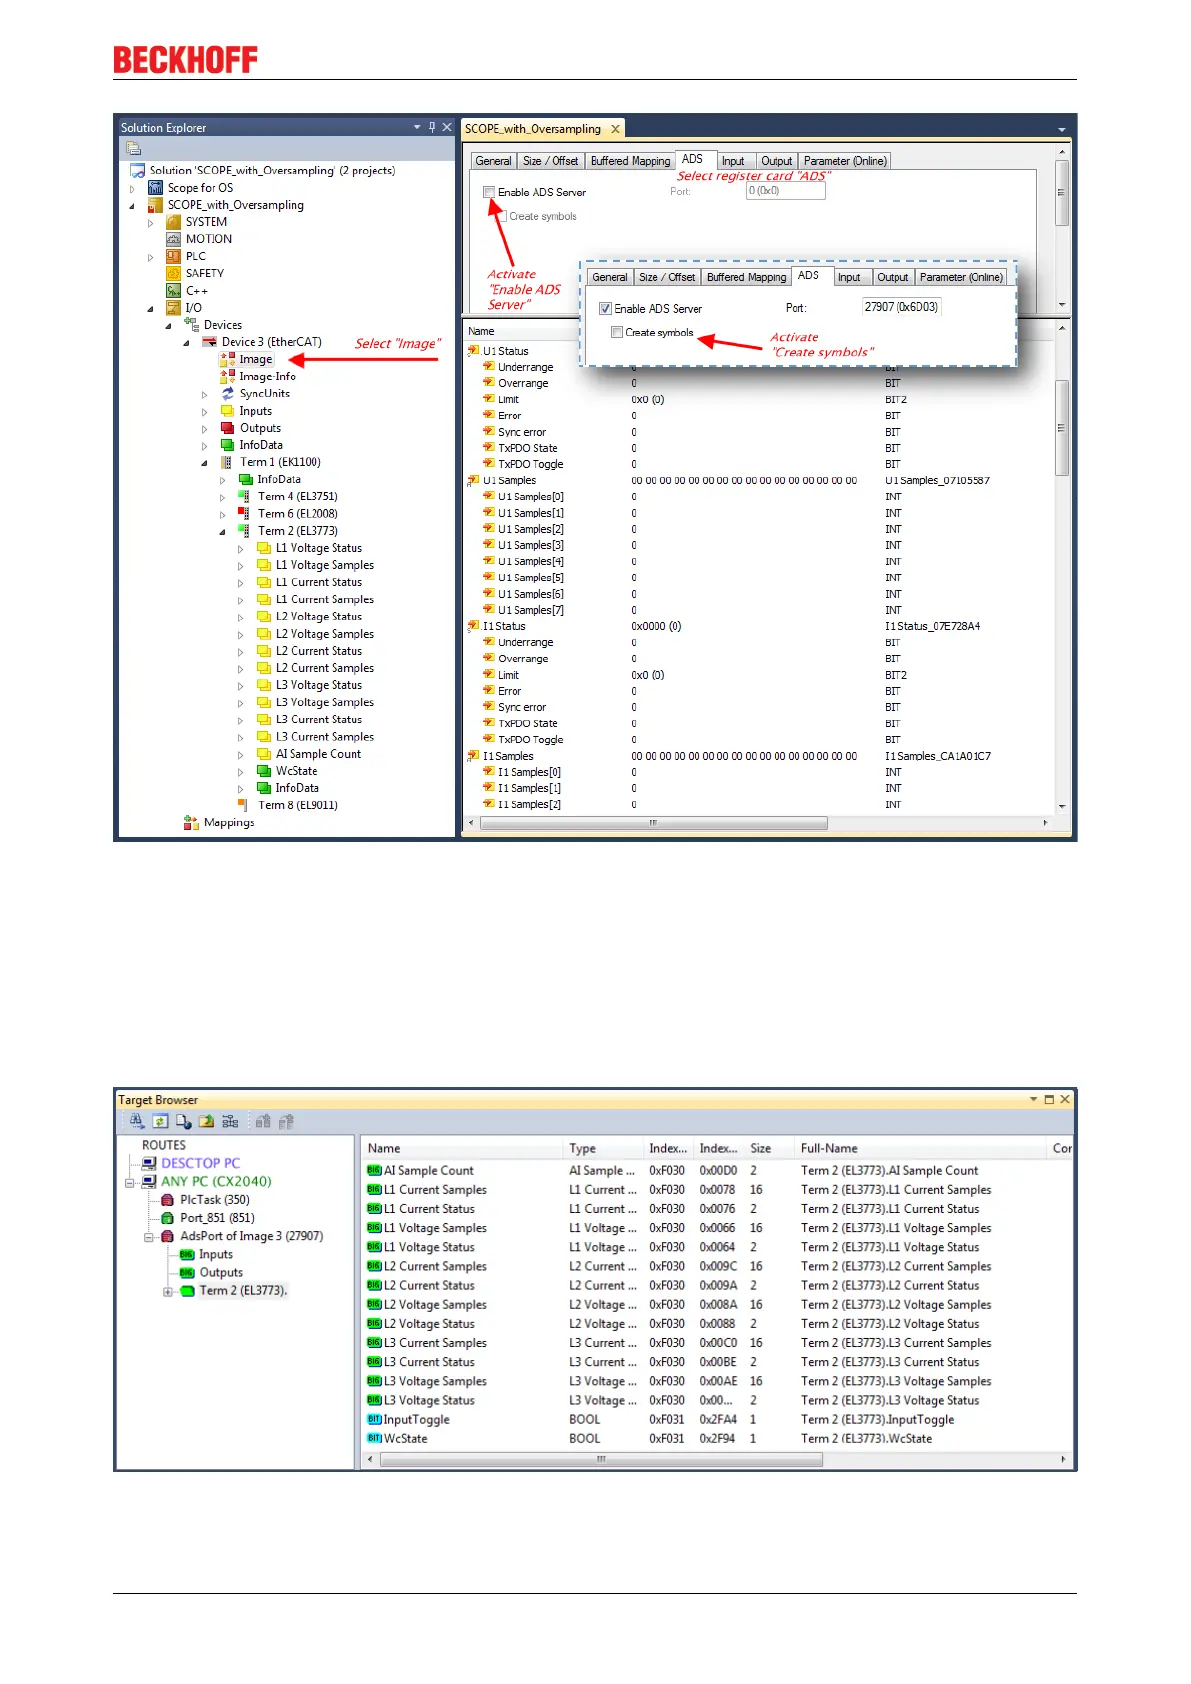The width and height of the screenshot is (1191, 1684).
Task: Click the Target Browser tree structure icon
Action: pos(230,1121)
